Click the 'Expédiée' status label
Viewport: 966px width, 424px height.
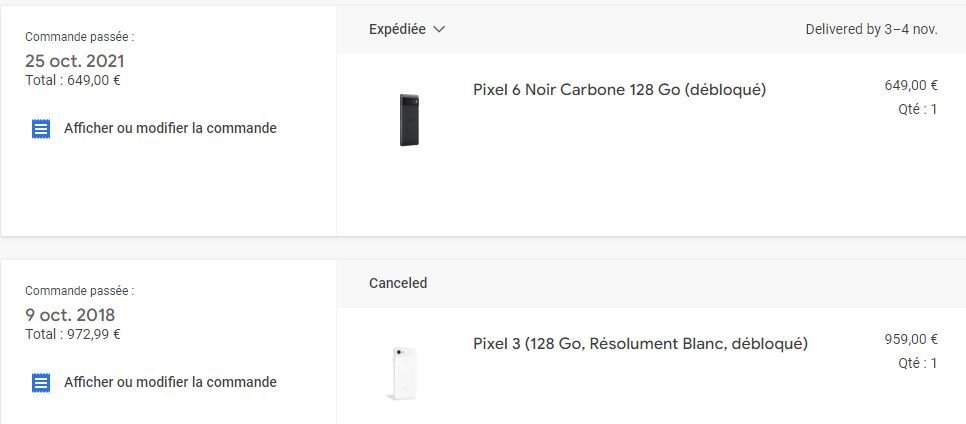tap(397, 29)
